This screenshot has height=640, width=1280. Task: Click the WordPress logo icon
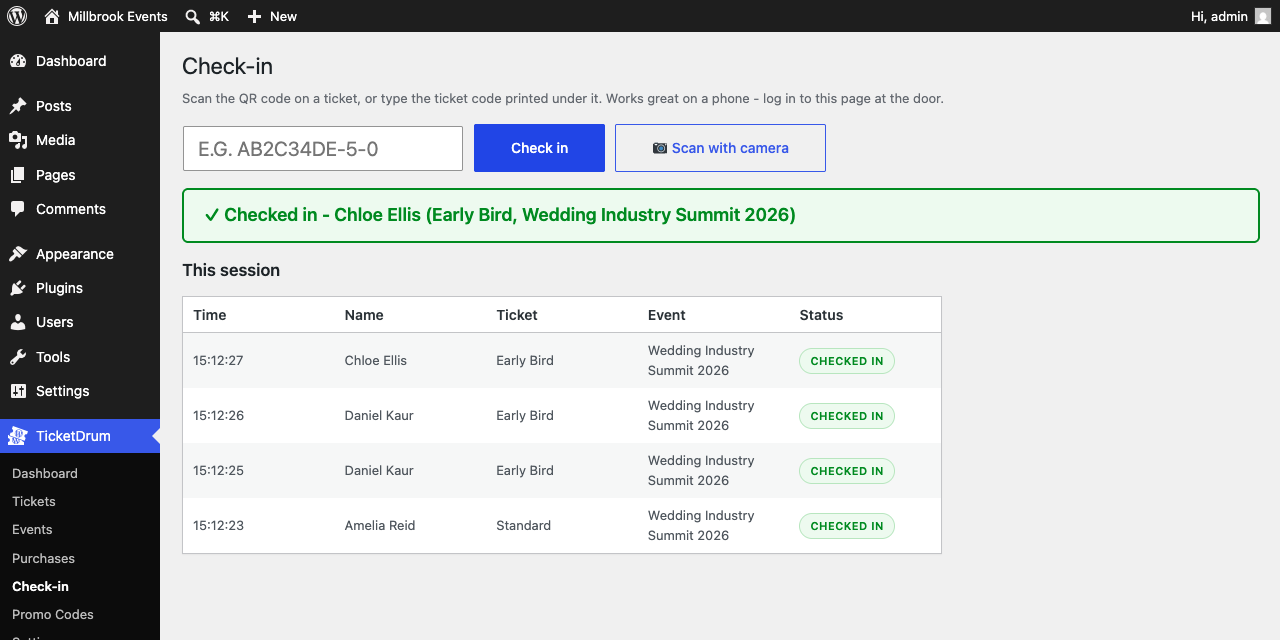[17, 16]
